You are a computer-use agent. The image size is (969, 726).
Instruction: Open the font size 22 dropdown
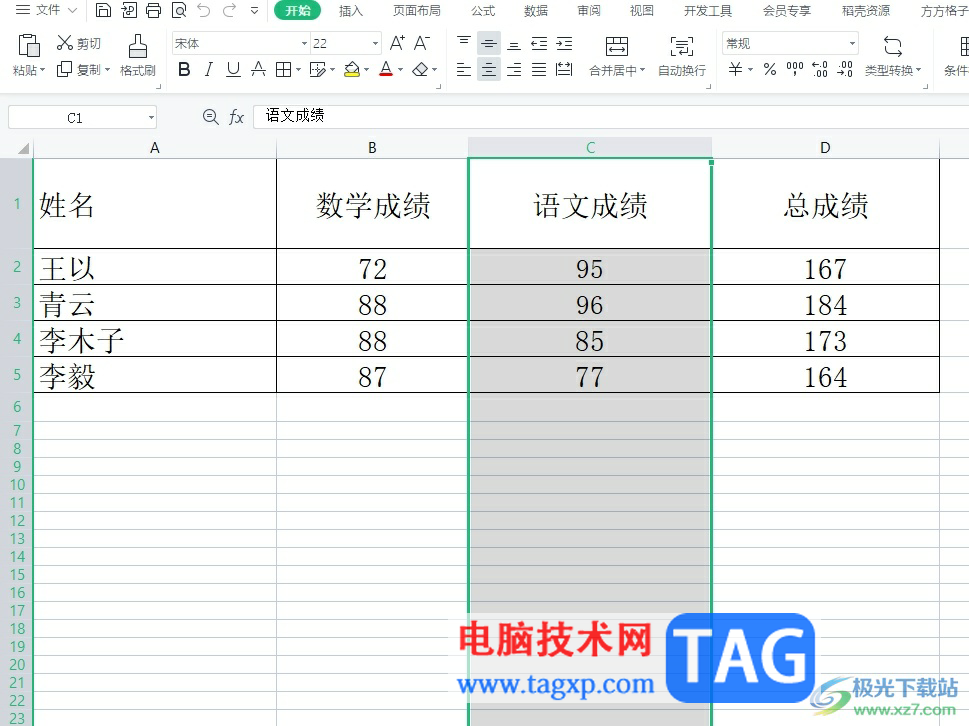(x=375, y=43)
